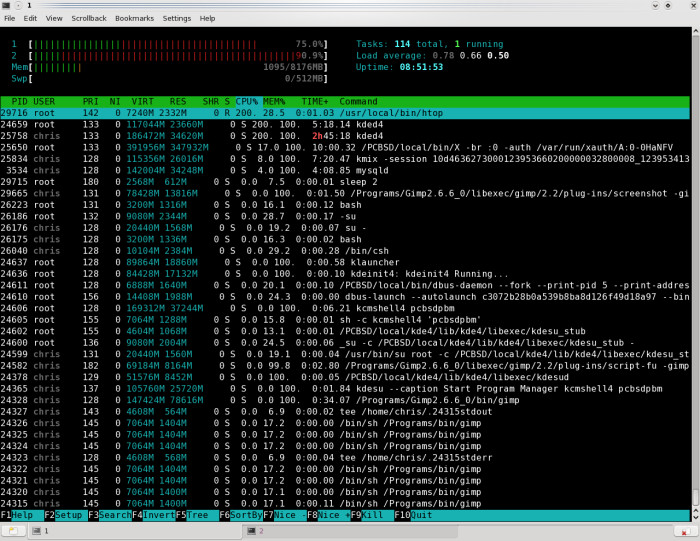Select the sleep 2 process row
700x541 pixels.
(345, 182)
